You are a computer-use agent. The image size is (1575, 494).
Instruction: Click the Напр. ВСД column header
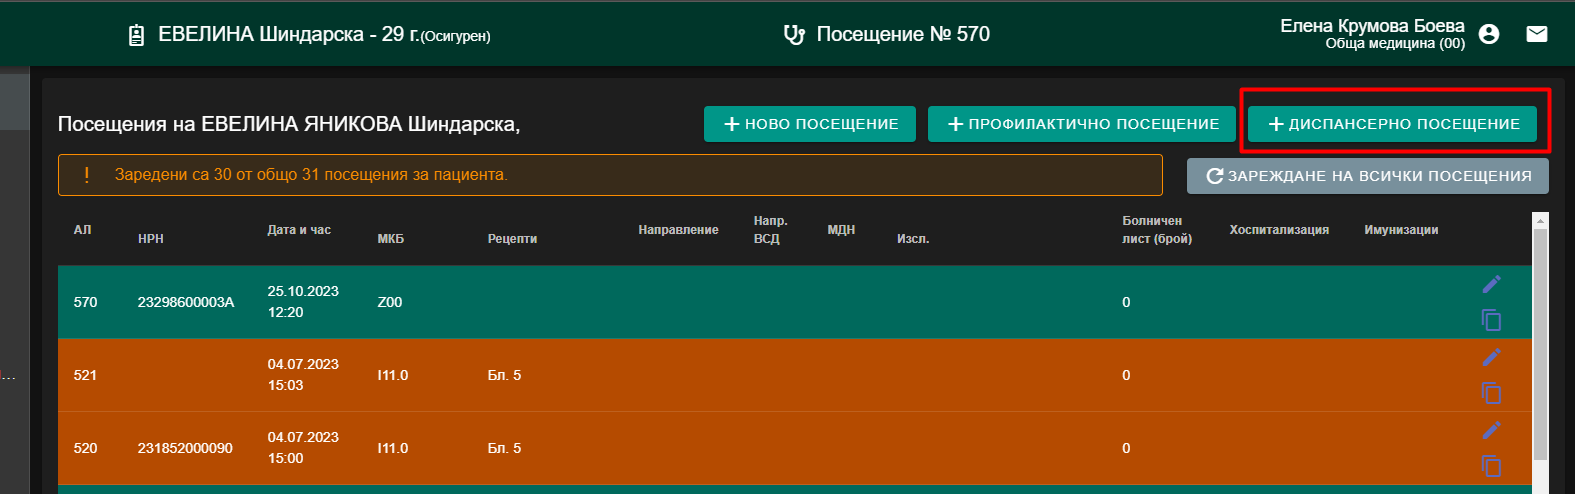pos(770,230)
